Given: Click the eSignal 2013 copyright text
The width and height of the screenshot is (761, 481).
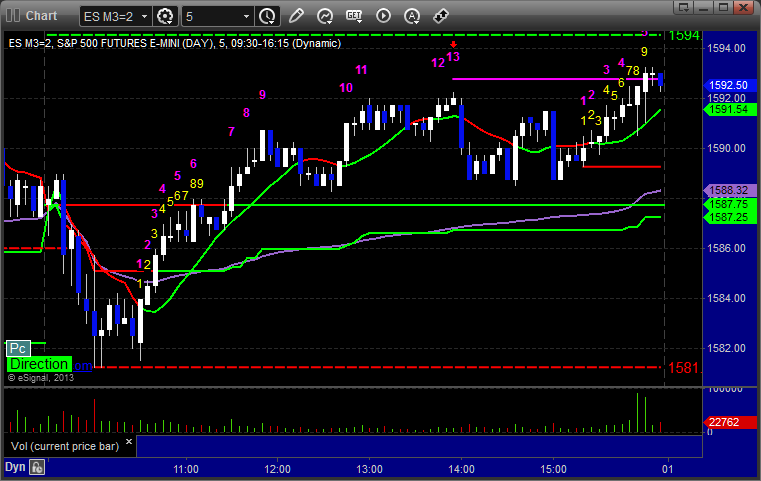Looking at the screenshot, I should click(x=41, y=378).
